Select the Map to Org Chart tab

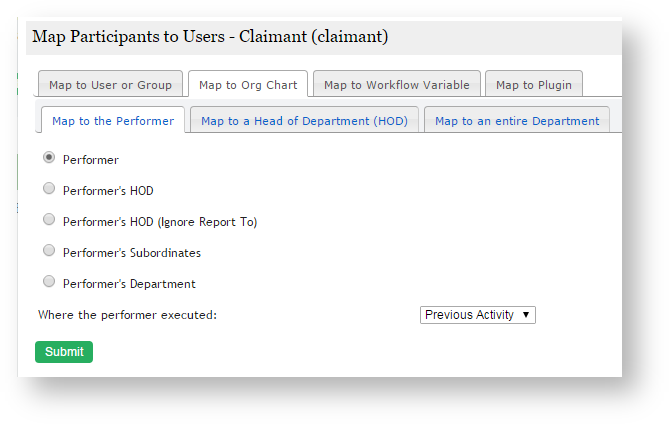(x=248, y=85)
